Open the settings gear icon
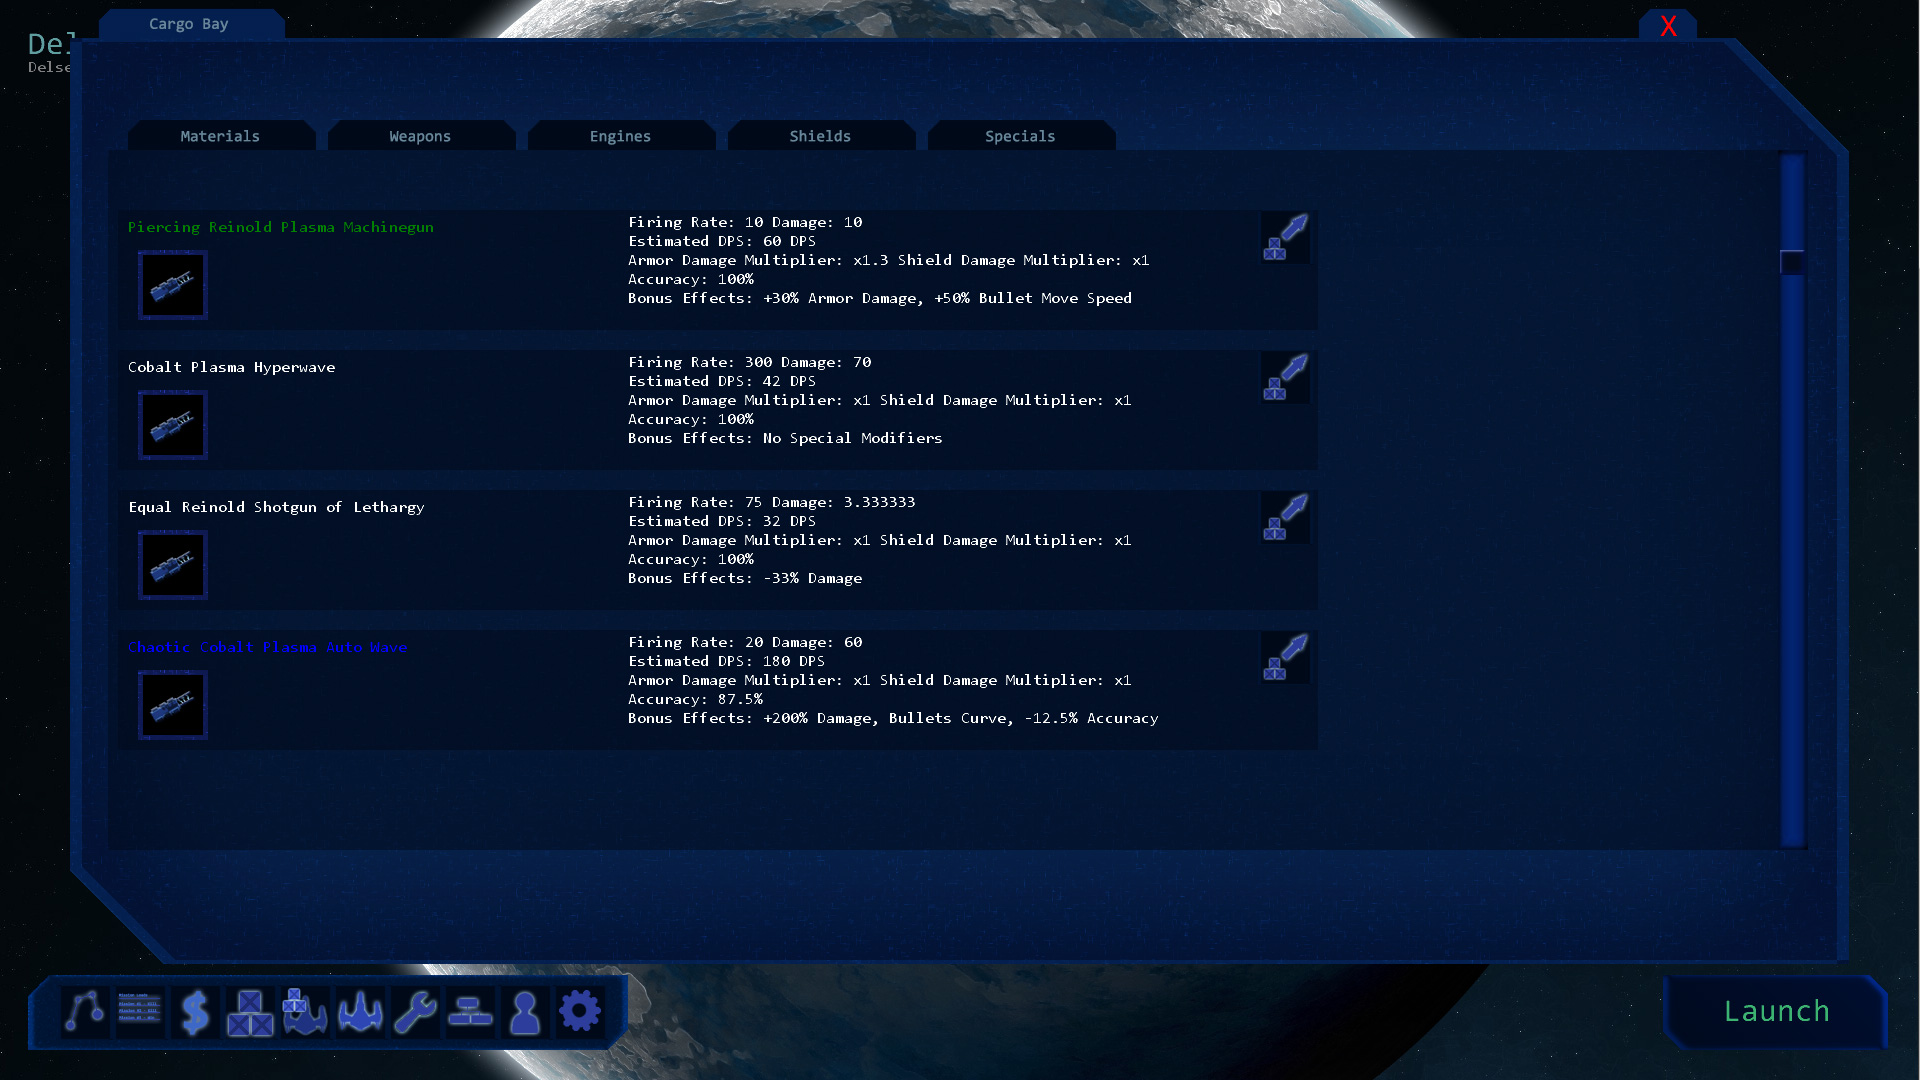 click(580, 1012)
